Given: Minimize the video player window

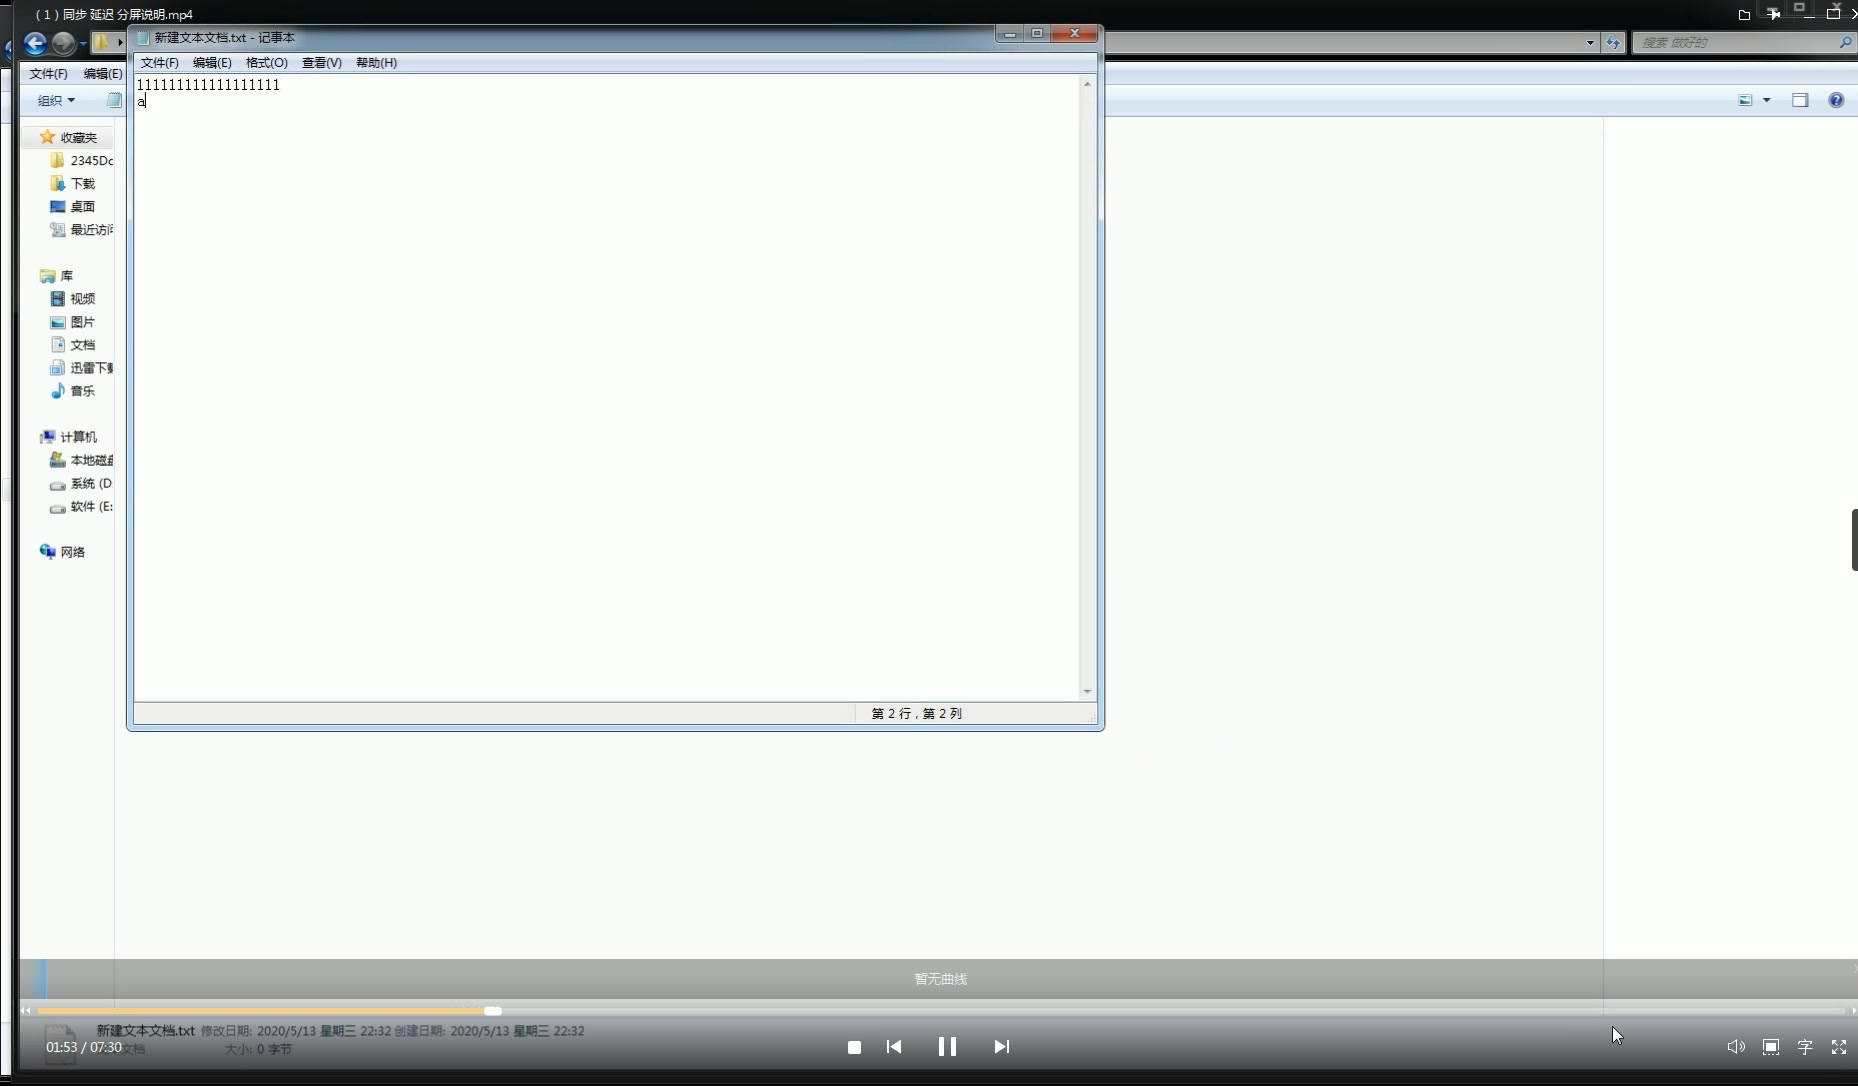Looking at the screenshot, I should coord(1808,14).
